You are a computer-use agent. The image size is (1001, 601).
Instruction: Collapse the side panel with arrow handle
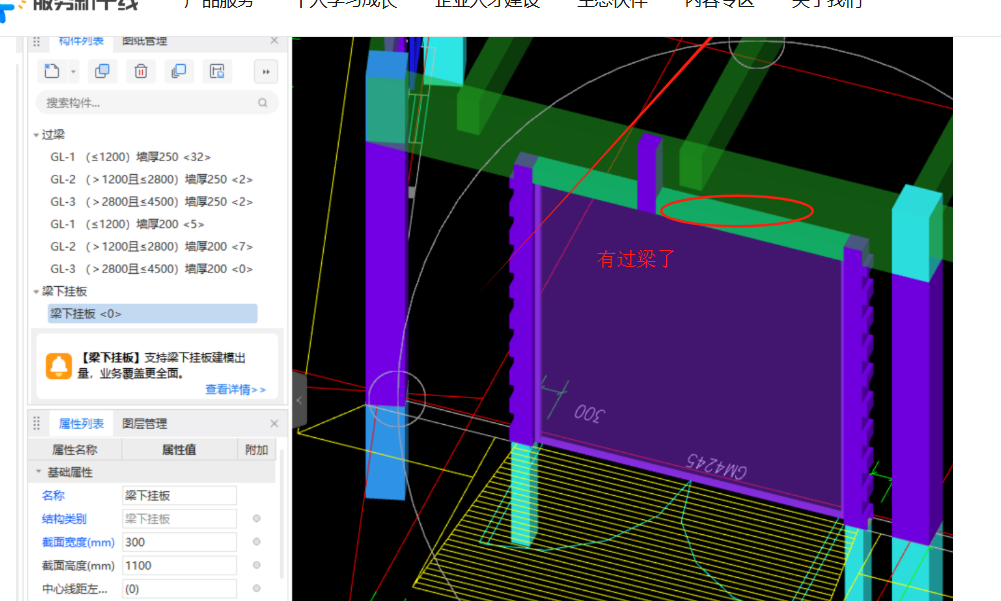pyautogui.click(x=299, y=400)
